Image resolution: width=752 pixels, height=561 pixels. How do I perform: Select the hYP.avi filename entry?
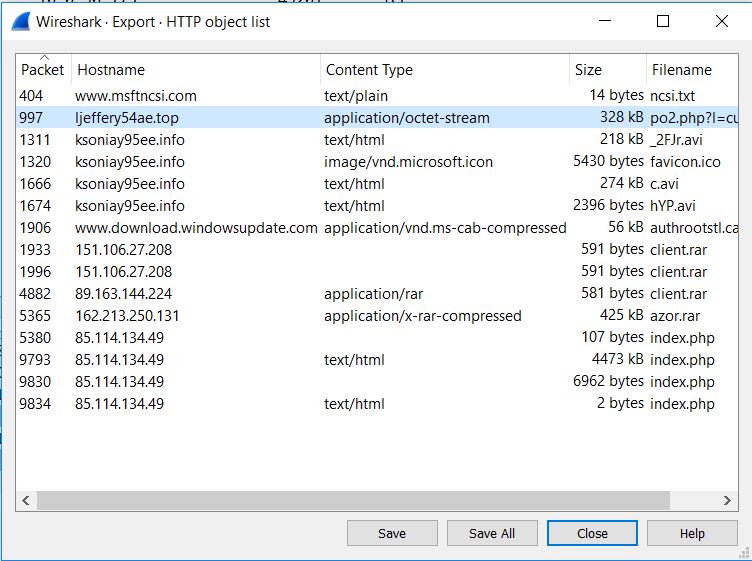672,206
